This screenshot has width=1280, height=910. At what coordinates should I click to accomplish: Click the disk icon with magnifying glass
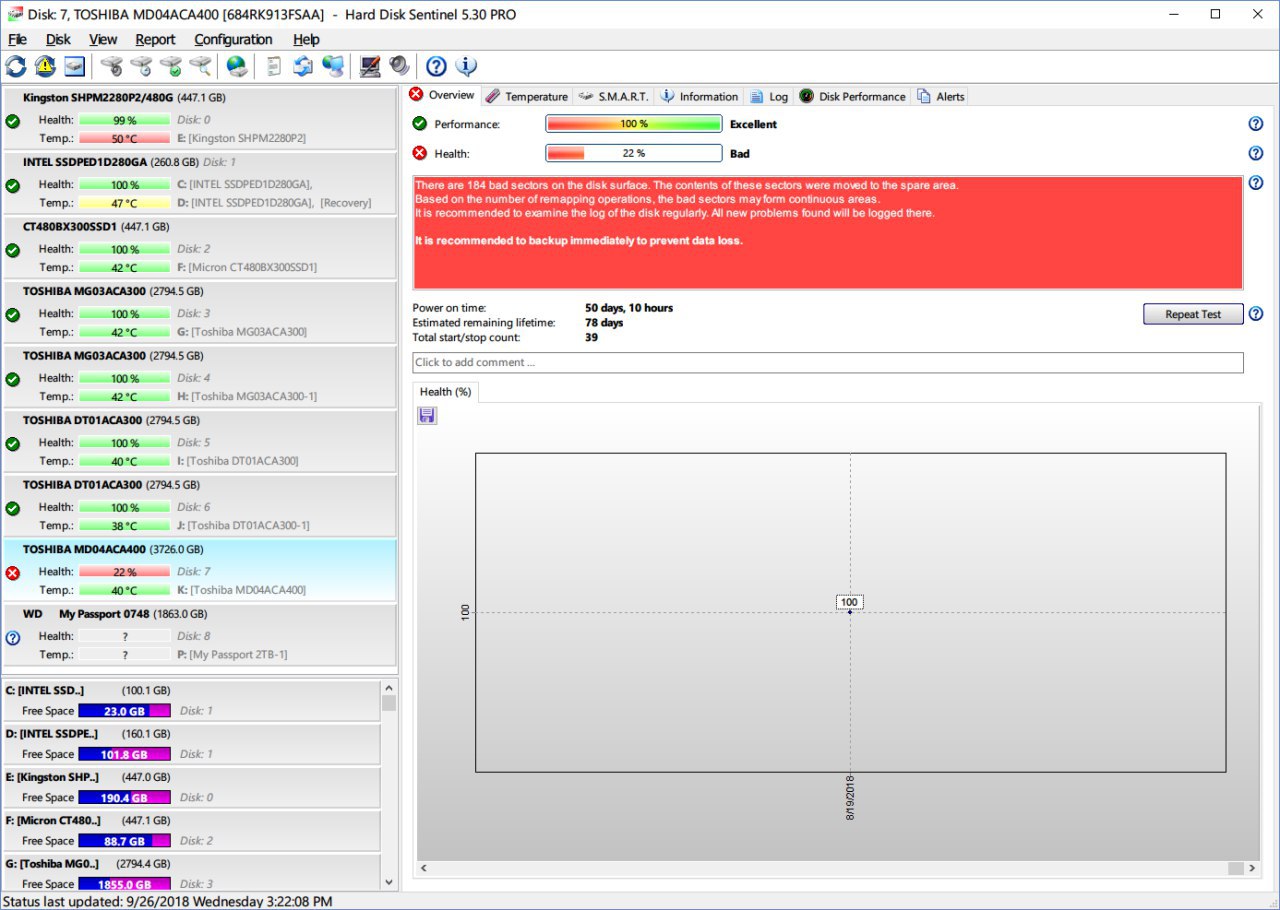(201, 66)
